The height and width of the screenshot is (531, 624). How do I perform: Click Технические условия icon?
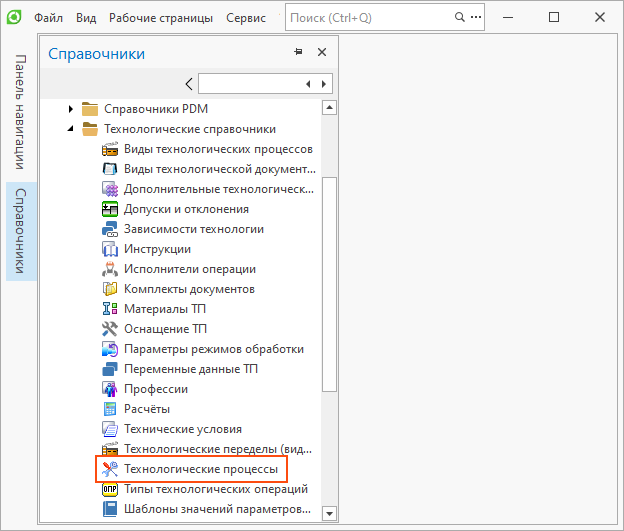pyautogui.click(x=110, y=429)
